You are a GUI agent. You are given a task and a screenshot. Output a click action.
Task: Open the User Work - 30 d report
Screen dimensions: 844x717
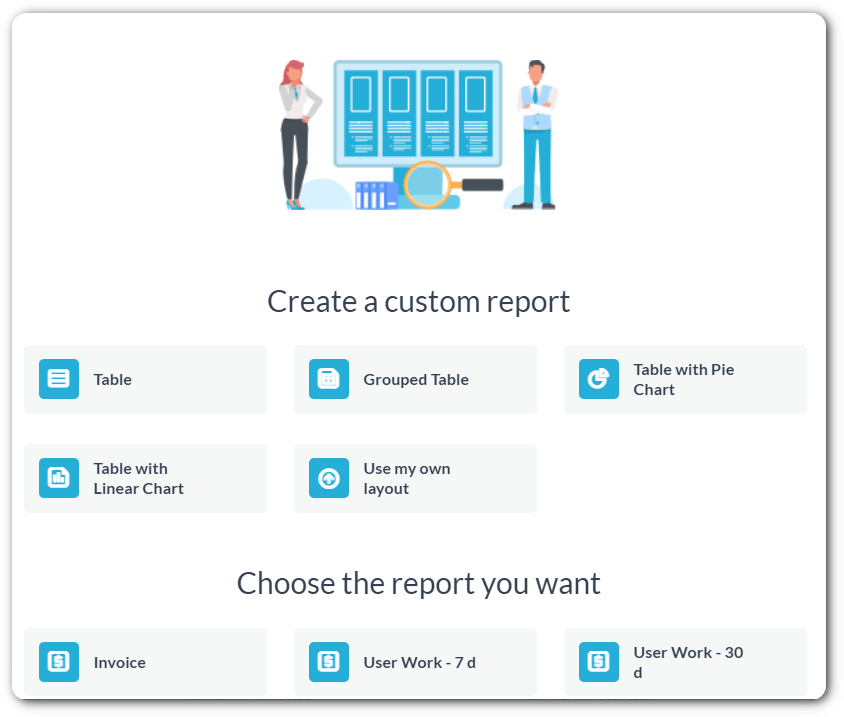[685, 662]
